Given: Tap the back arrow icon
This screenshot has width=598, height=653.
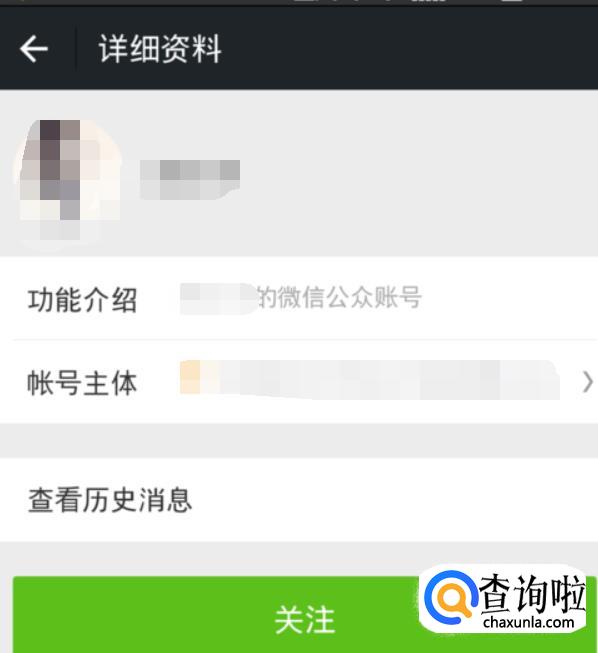Looking at the screenshot, I should (x=34, y=49).
